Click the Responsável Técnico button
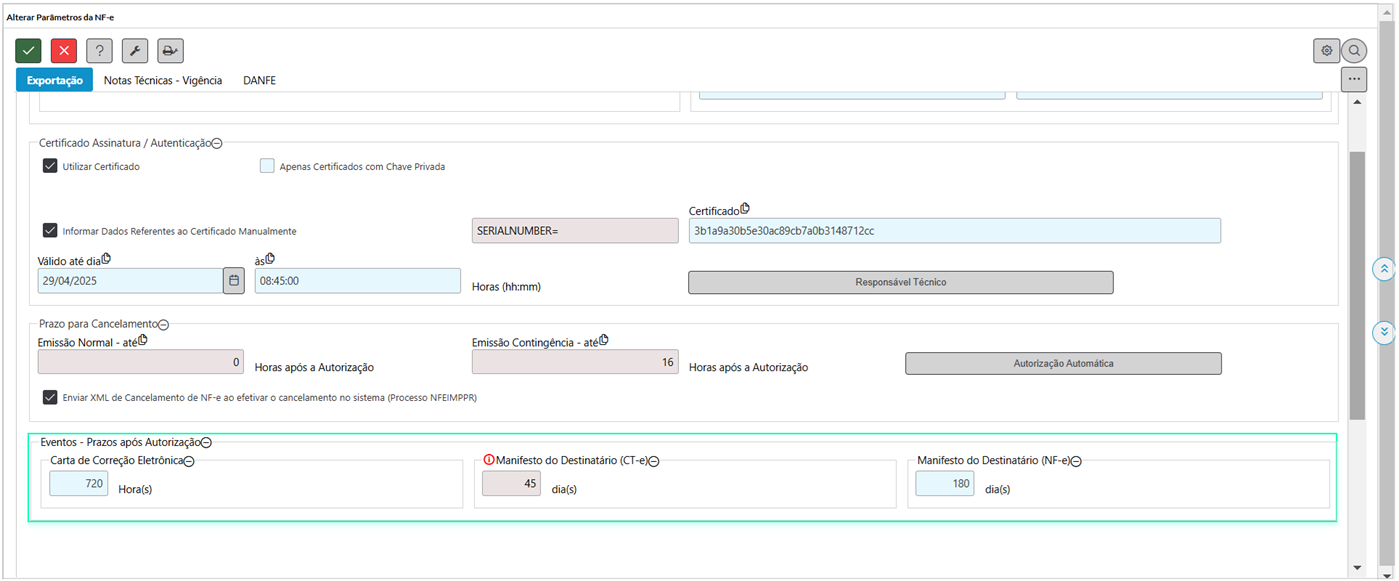Image resolution: width=1399 pixels, height=581 pixels. (900, 282)
